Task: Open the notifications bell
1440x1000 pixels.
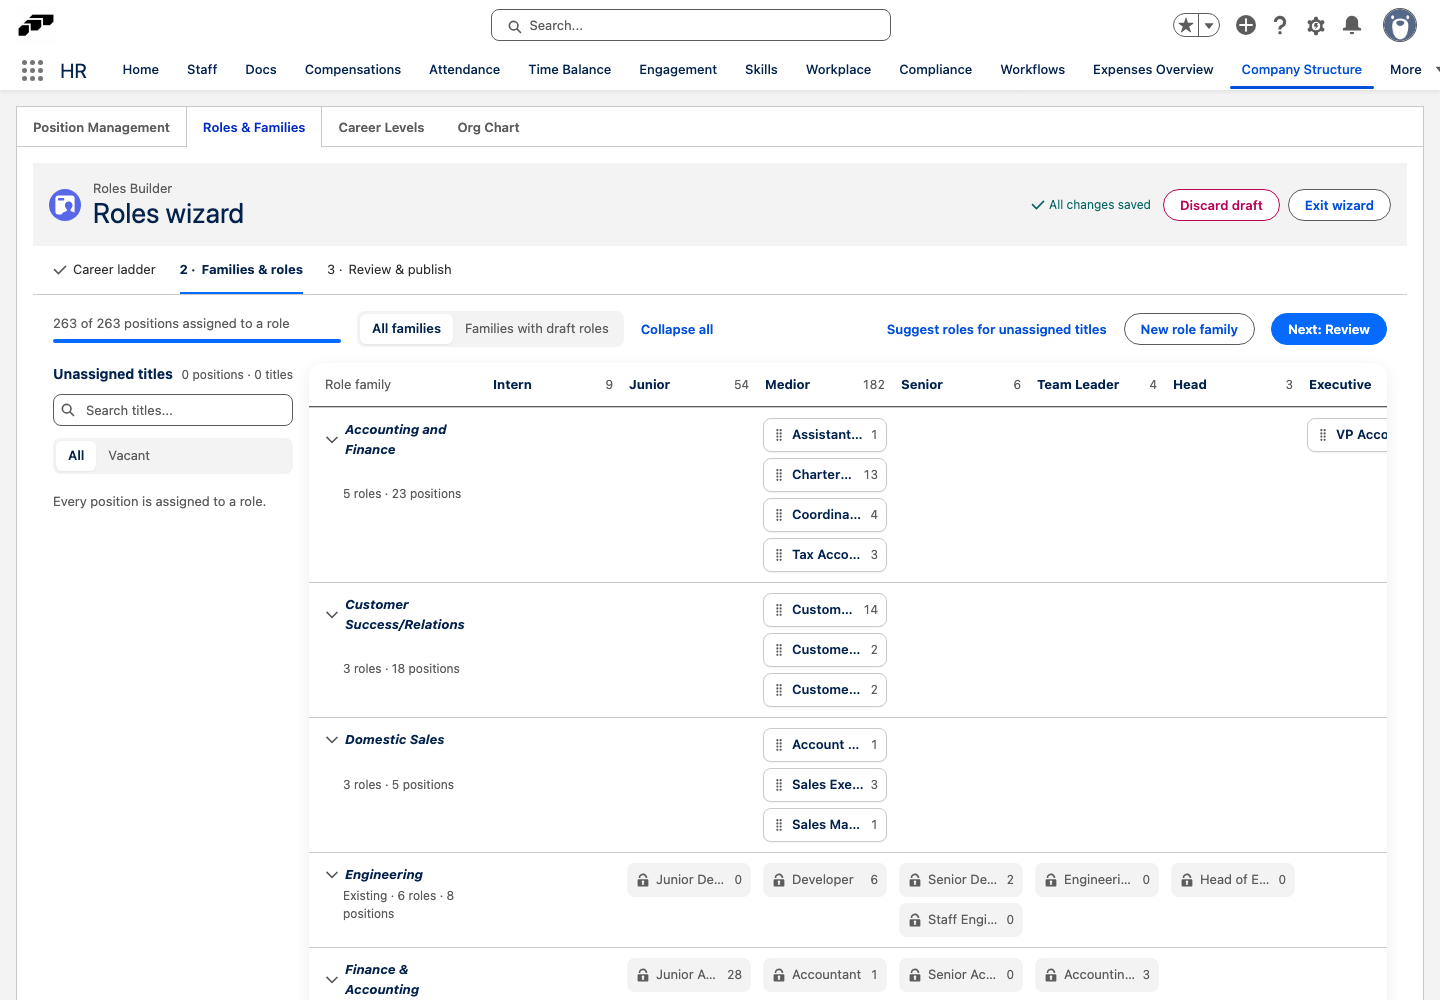Action: click(1352, 25)
